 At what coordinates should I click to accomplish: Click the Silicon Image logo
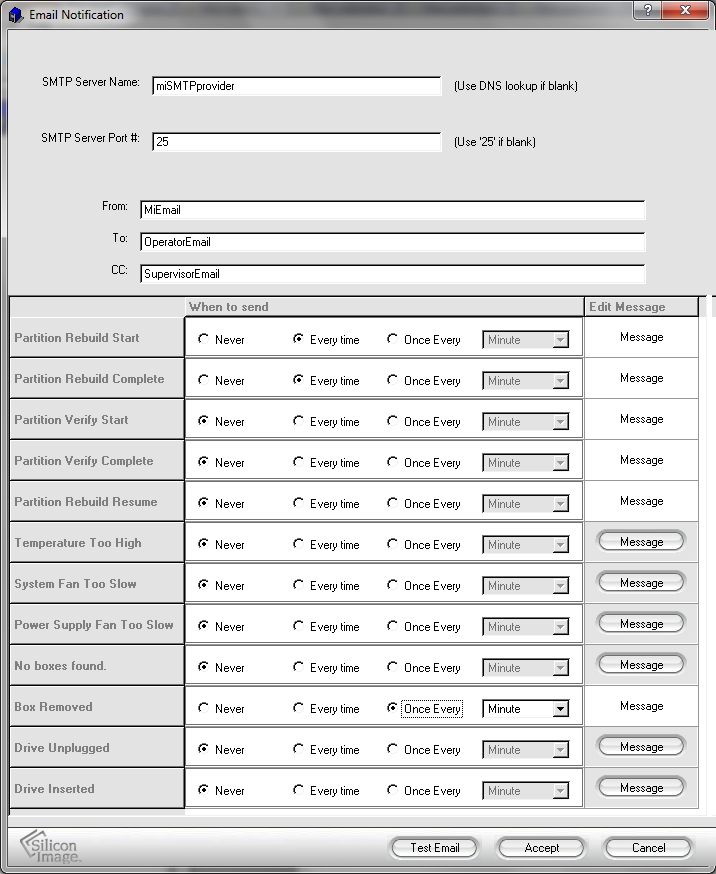[52, 846]
